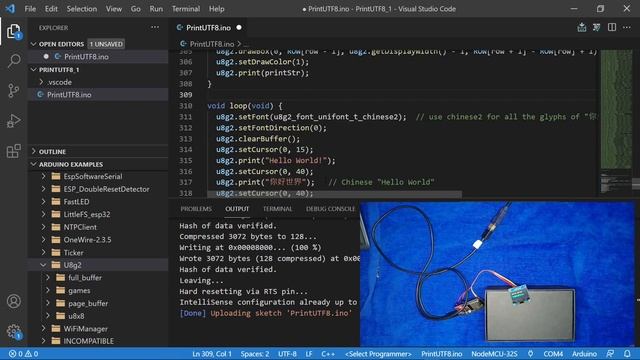Collapse the PRINTUTF8_1 folder section
This screenshot has width=640, height=360.
click(x=33, y=70)
